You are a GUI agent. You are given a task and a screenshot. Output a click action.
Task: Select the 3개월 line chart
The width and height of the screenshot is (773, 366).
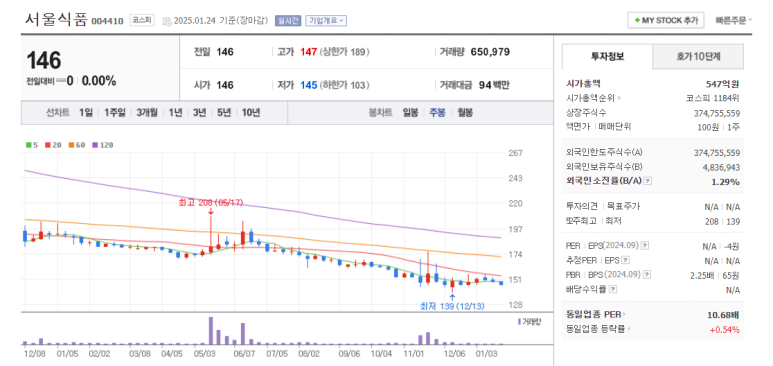pos(147,112)
